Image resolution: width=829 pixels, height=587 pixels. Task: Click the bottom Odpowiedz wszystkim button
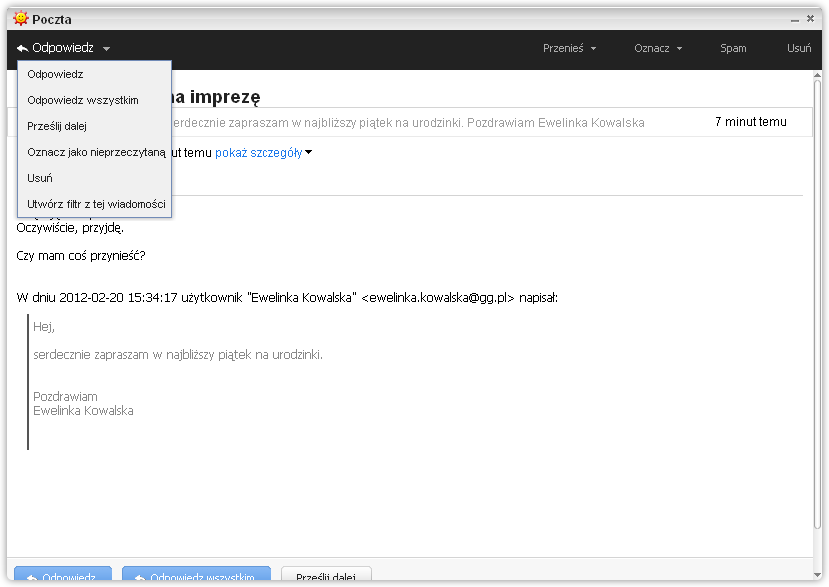(x=196, y=575)
